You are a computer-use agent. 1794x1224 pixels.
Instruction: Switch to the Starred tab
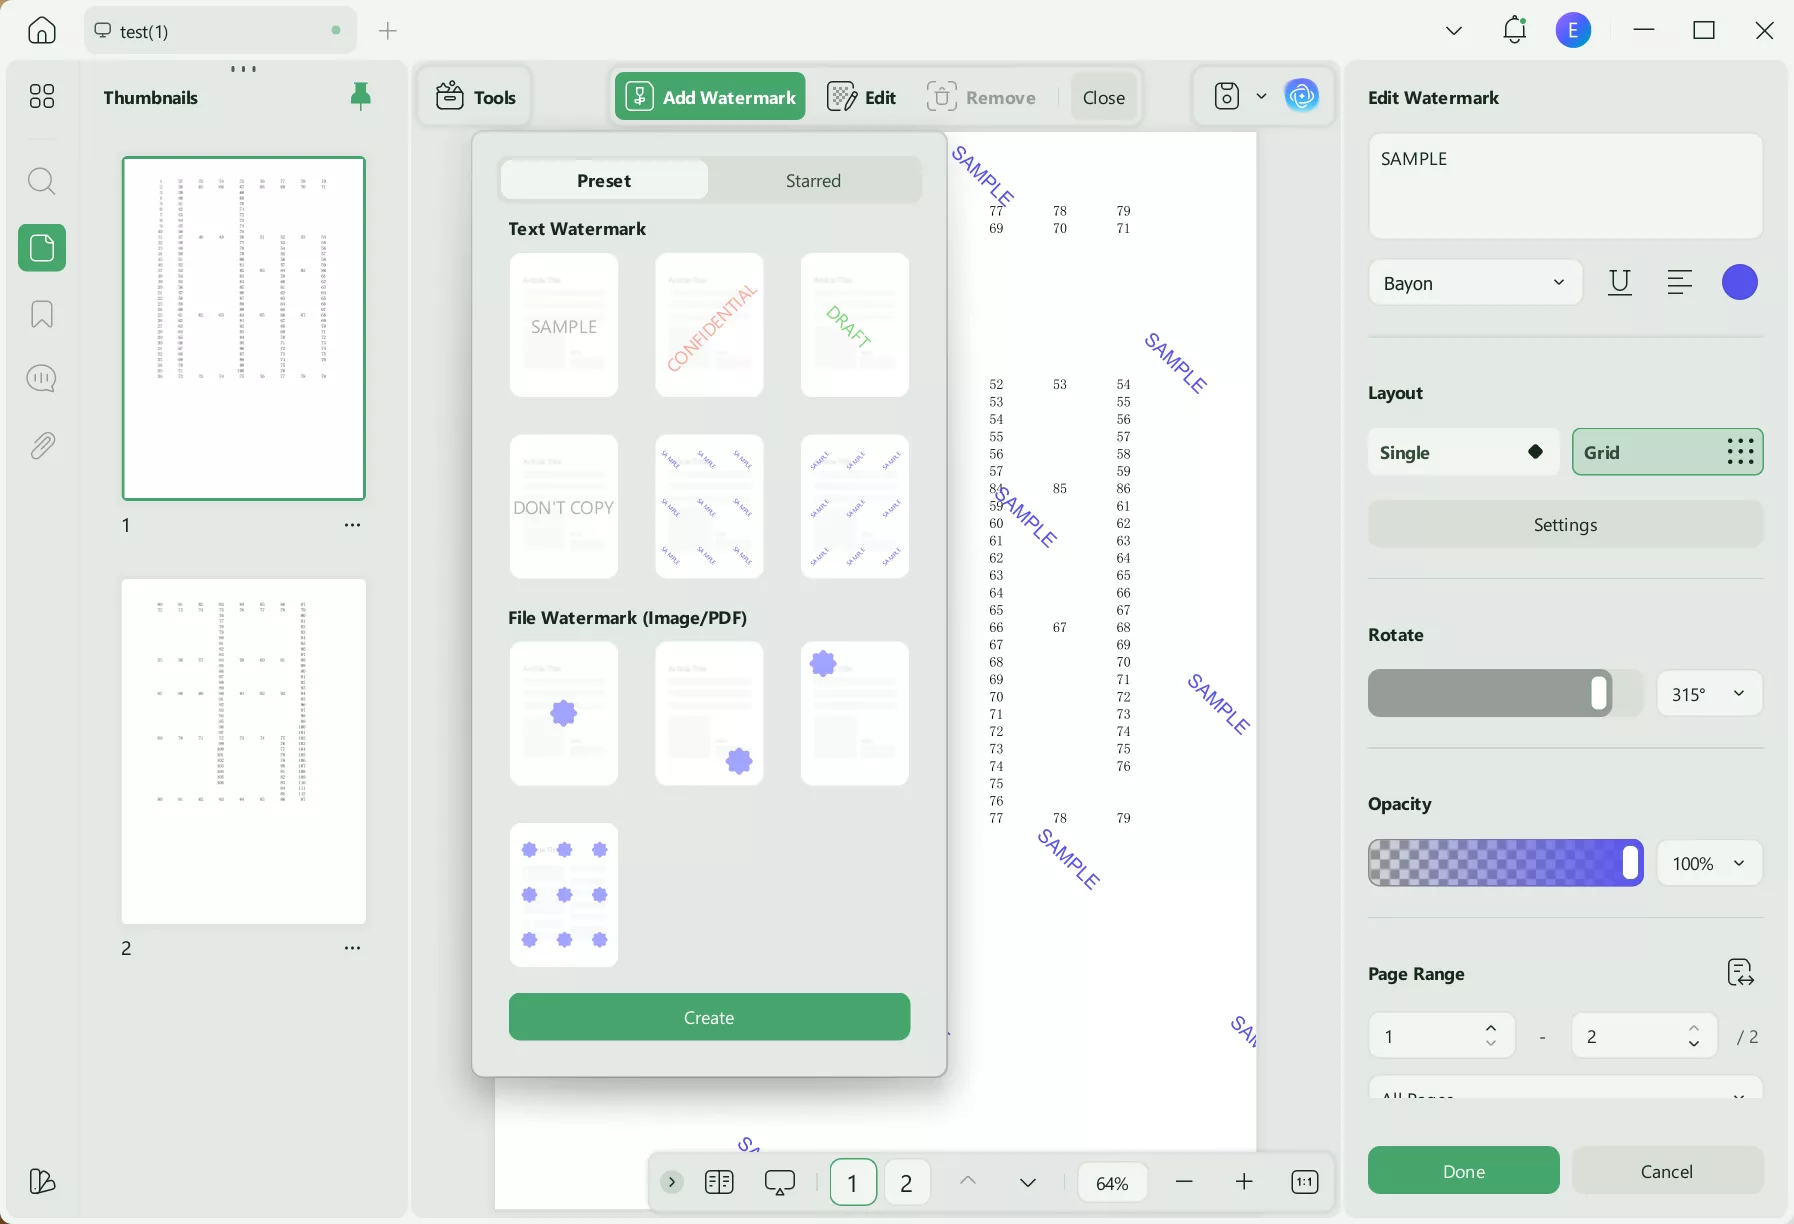(x=813, y=181)
